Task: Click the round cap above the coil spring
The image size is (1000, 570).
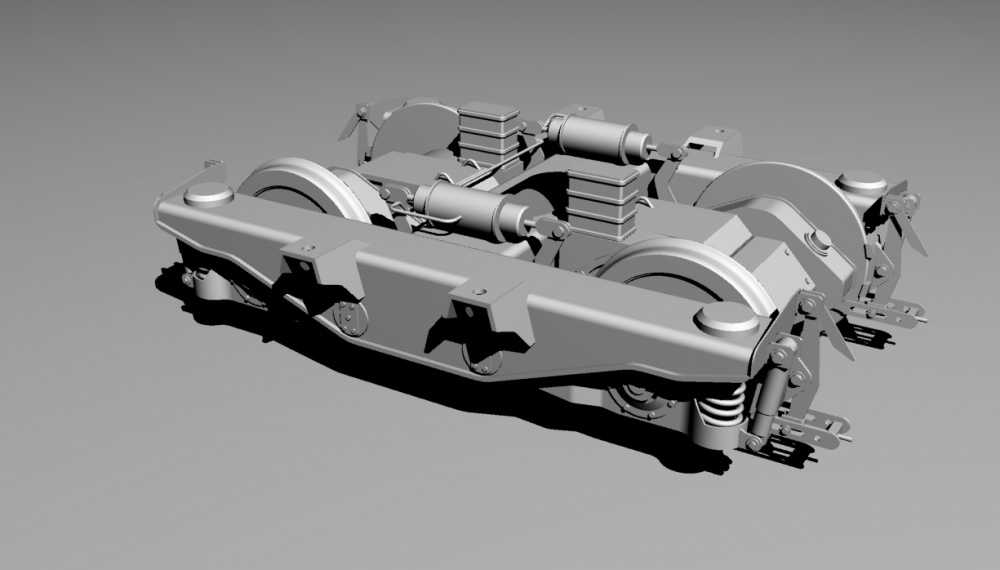Action: click(x=726, y=318)
